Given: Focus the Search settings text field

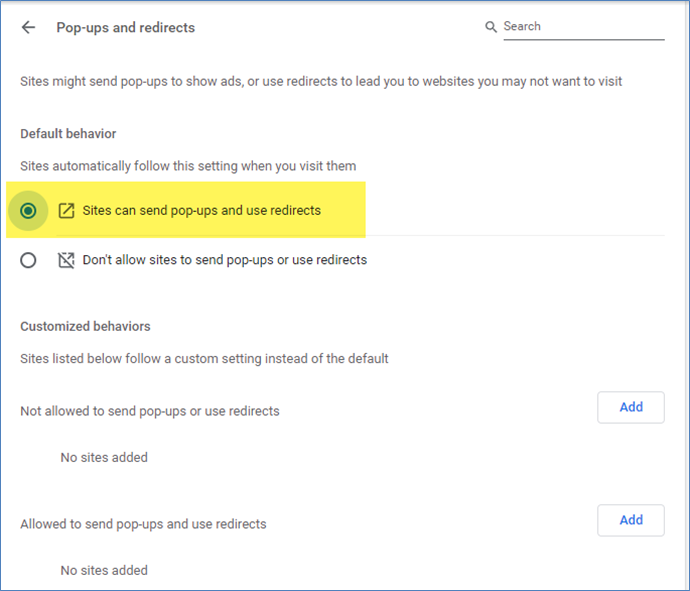Looking at the screenshot, I should pos(582,27).
